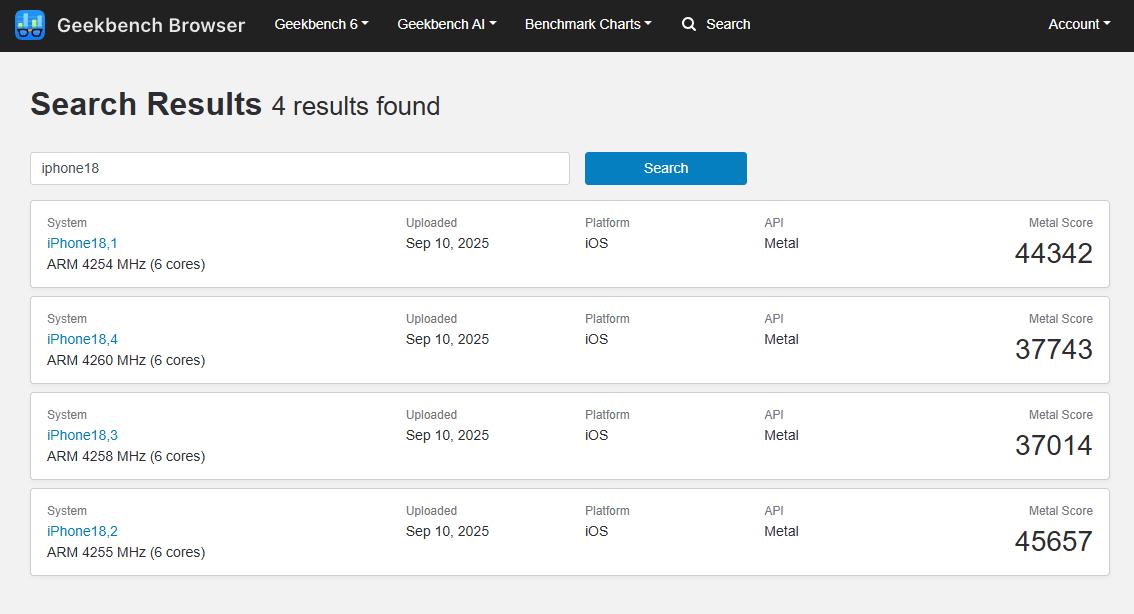Open the Account dropdown menu
This screenshot has height=614, width=1134.
1078,24
